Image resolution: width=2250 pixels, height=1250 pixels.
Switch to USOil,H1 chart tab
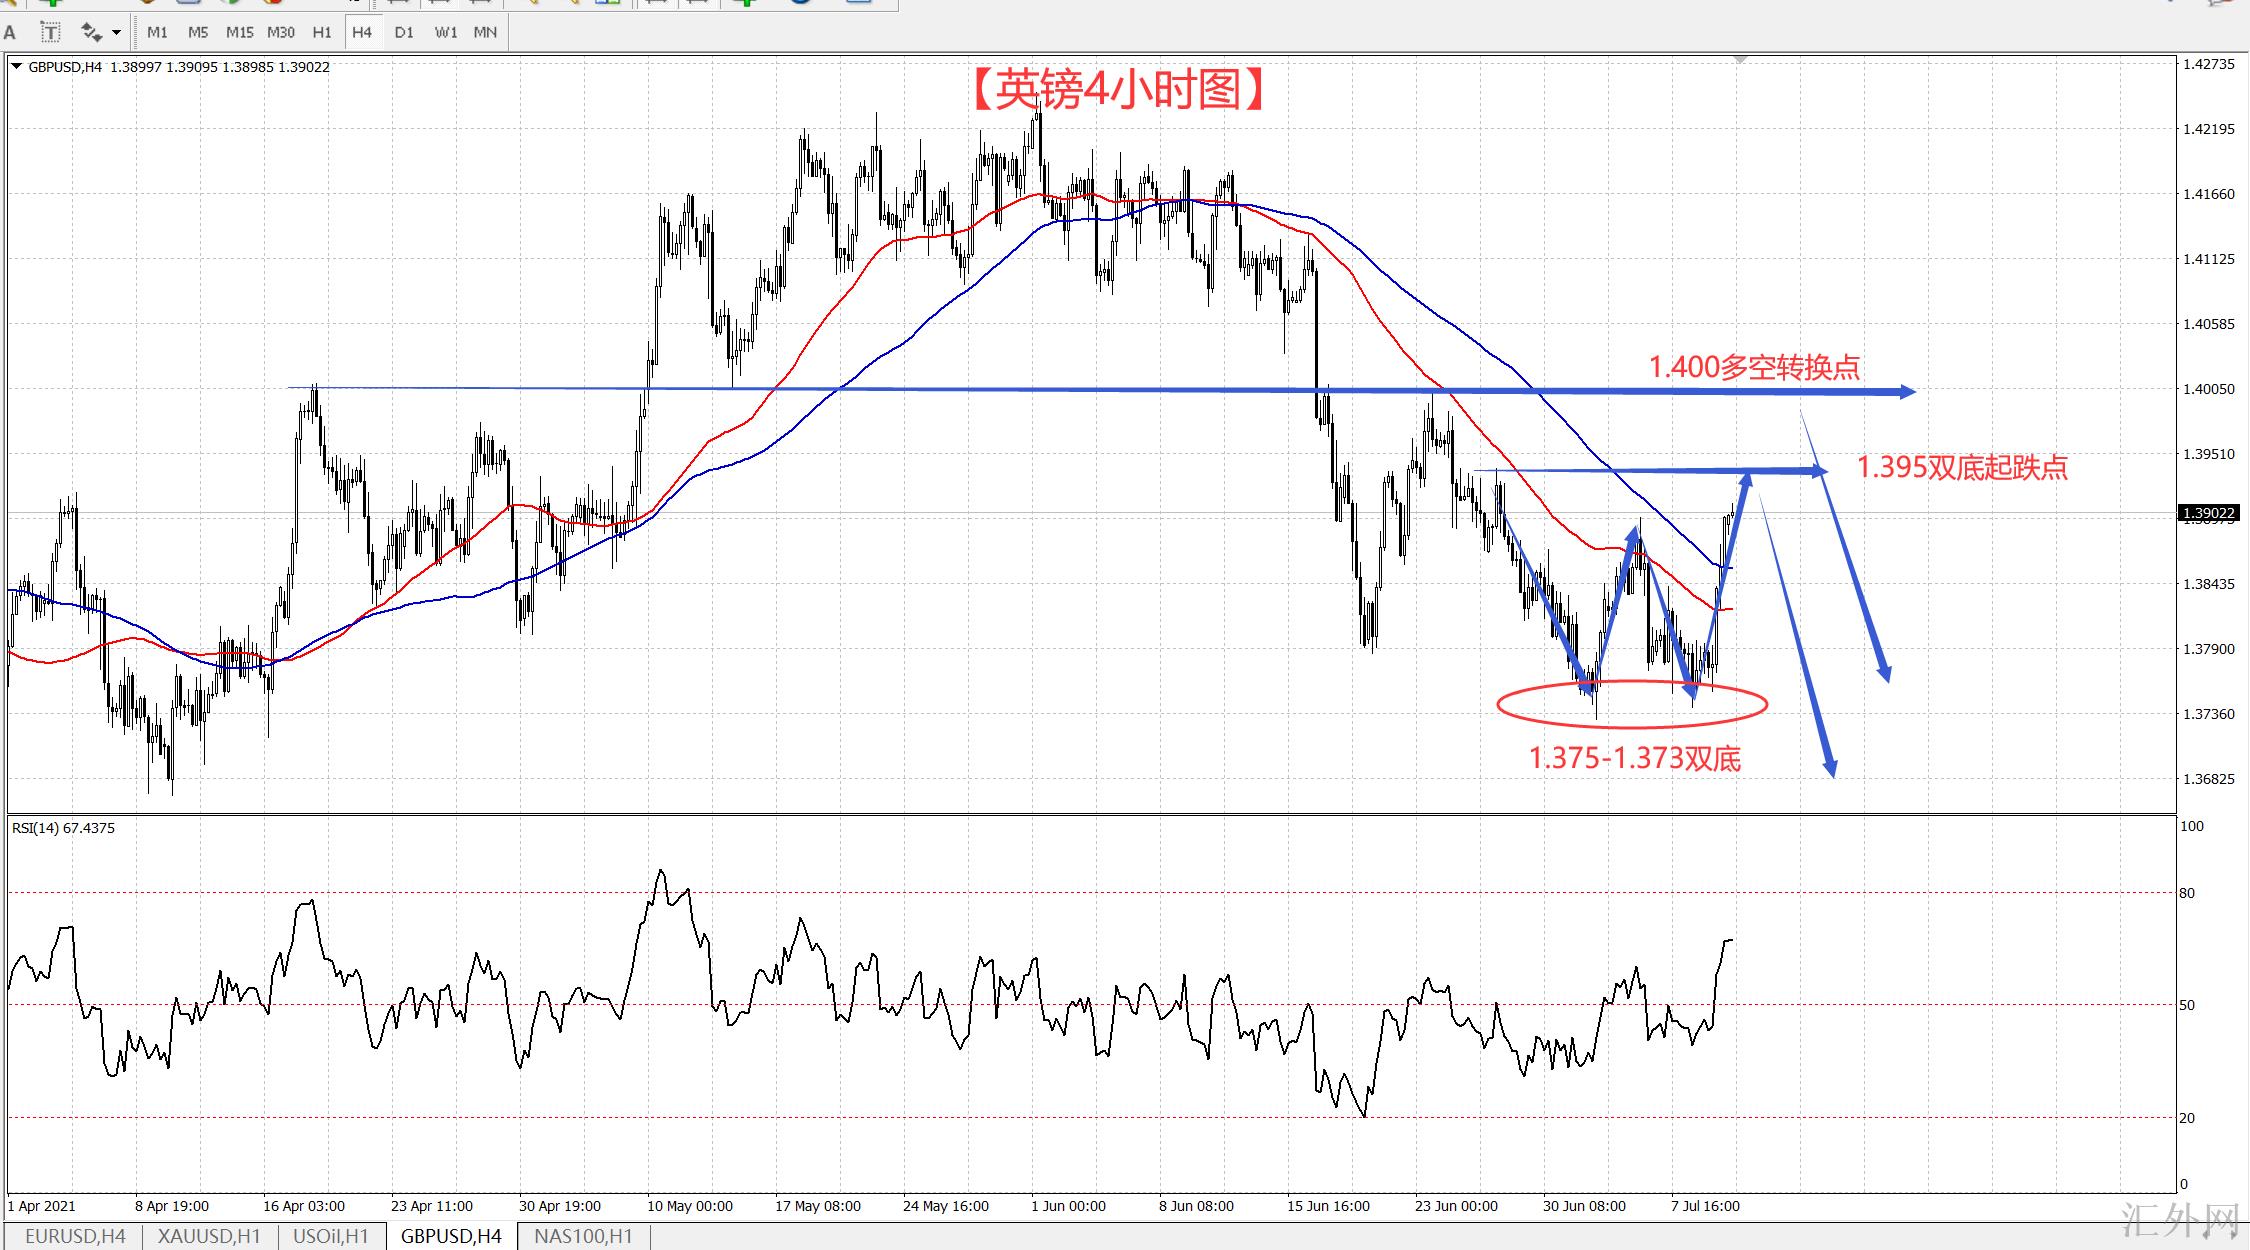click(330, 1236)
